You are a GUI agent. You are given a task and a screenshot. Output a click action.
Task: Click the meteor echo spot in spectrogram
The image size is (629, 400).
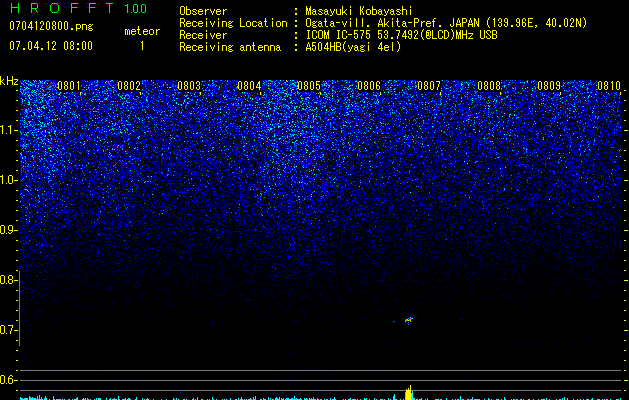pos(409,320)
